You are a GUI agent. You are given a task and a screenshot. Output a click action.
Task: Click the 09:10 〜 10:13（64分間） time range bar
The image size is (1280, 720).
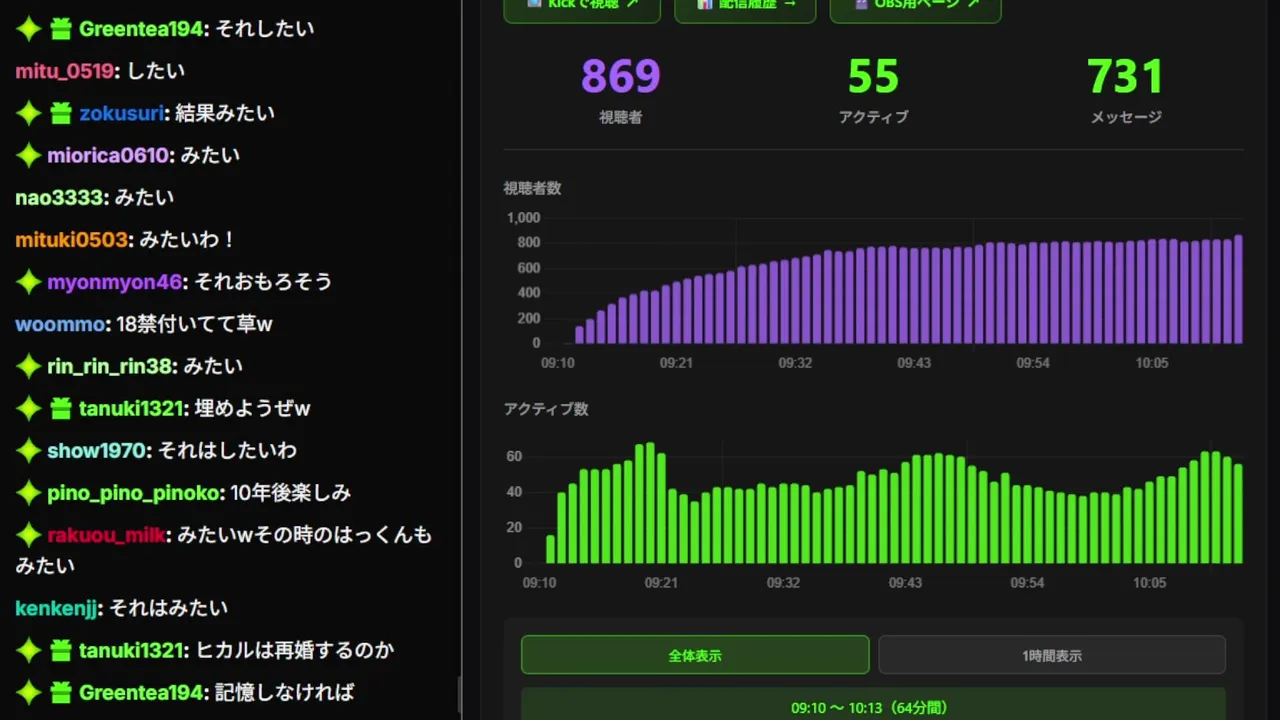(873, 704)
